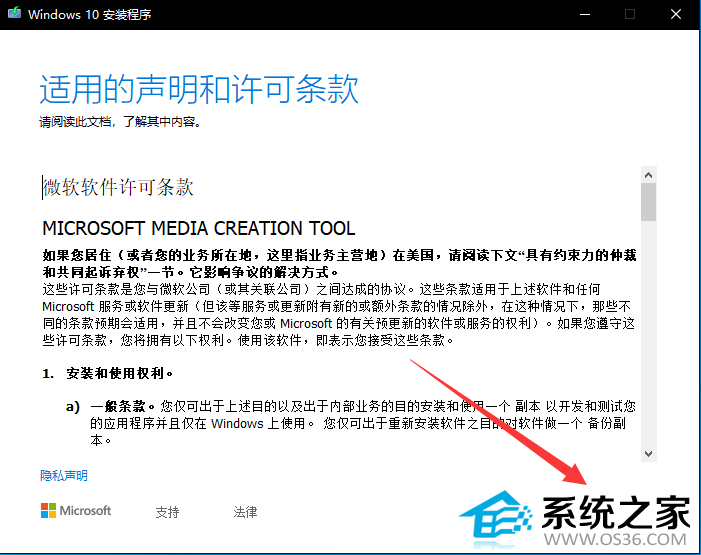This screenshot has height=555, width=701.
Task: Click the Windows 10 setup title bar icon
Action: [14, 13]
